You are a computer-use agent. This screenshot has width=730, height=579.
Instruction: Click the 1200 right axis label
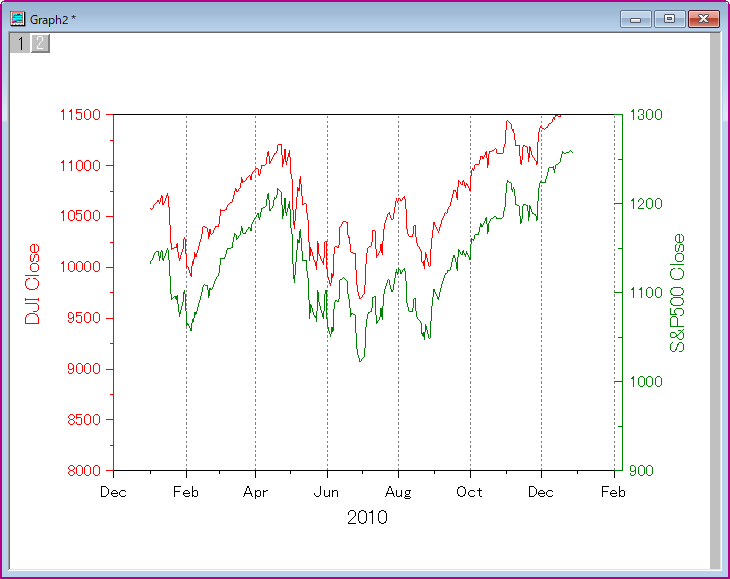pyautogui.click(x=646, y=203)
